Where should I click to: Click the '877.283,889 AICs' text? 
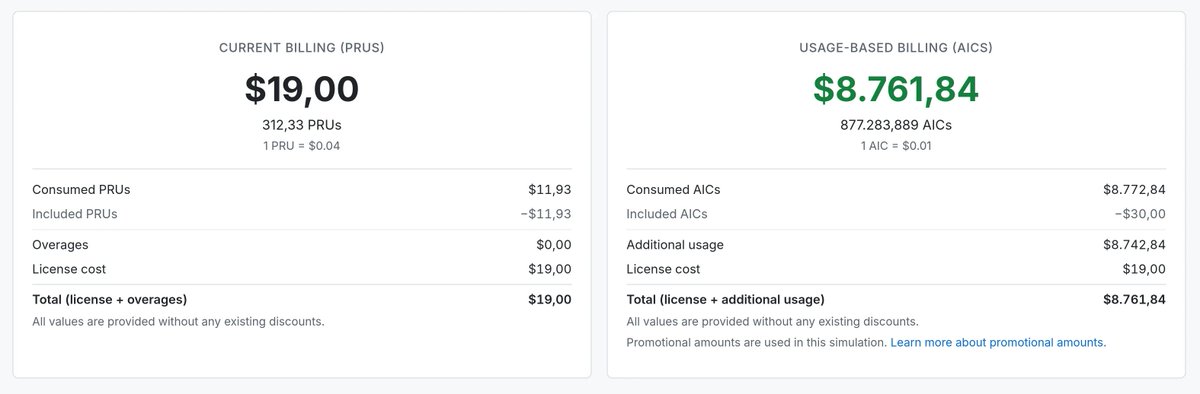click(x=896, y=125)
